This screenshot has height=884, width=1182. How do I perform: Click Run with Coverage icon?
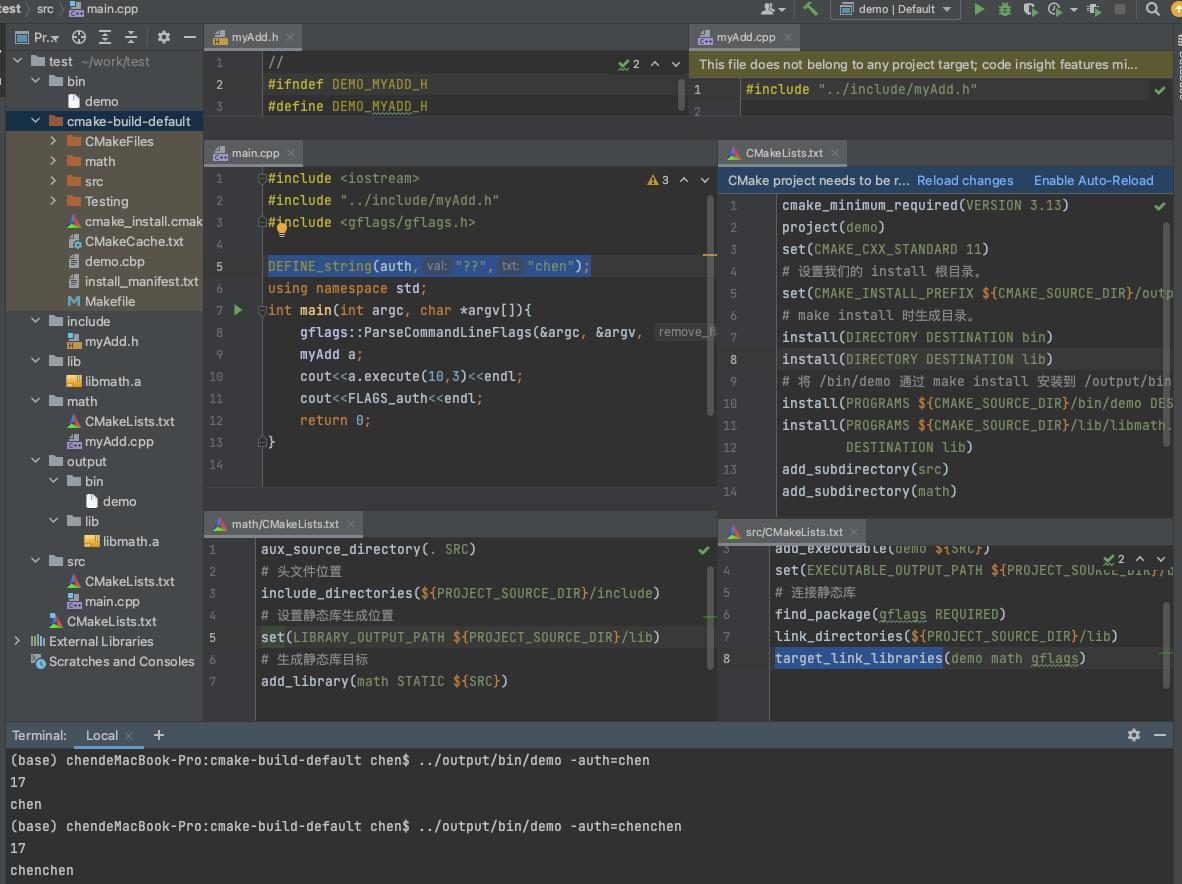1030,9
